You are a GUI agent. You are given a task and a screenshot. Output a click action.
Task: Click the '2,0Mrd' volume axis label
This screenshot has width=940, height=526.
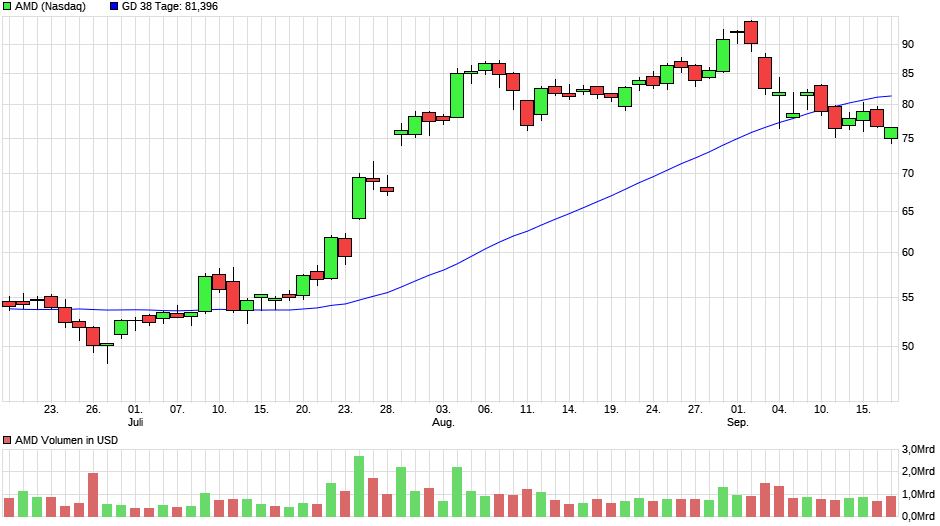coord(918,472)
